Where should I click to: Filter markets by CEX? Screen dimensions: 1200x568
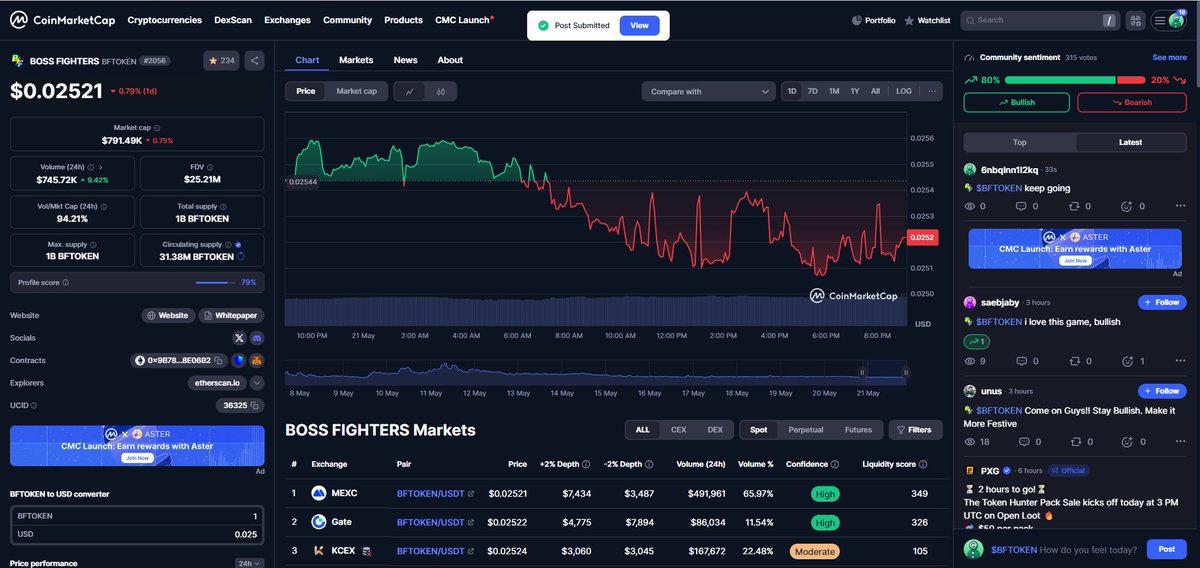[x=678, y=430]
